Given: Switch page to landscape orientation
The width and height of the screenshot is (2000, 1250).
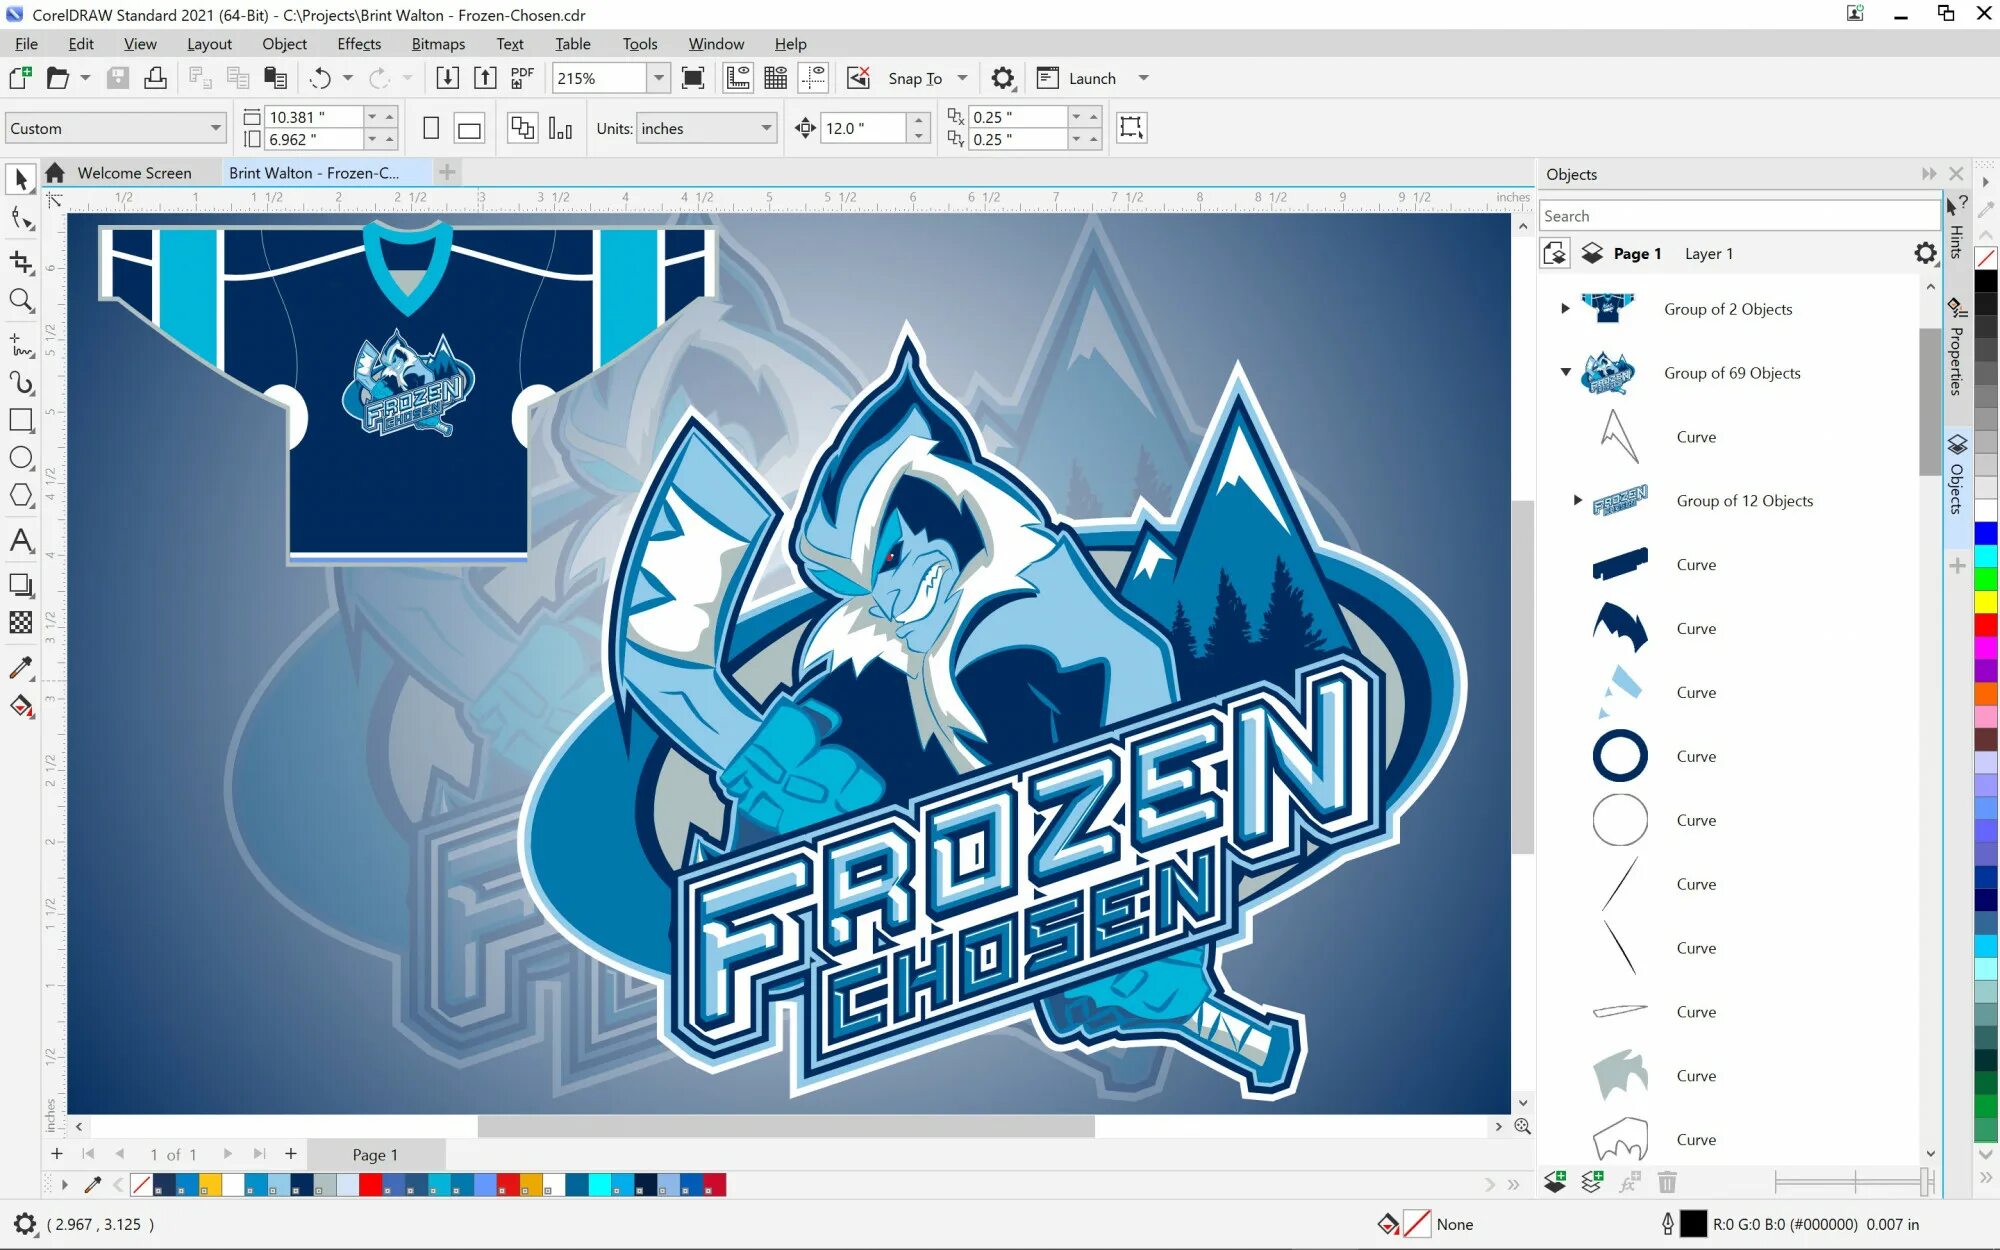Looking at the screenshot, I should (469, 128).
